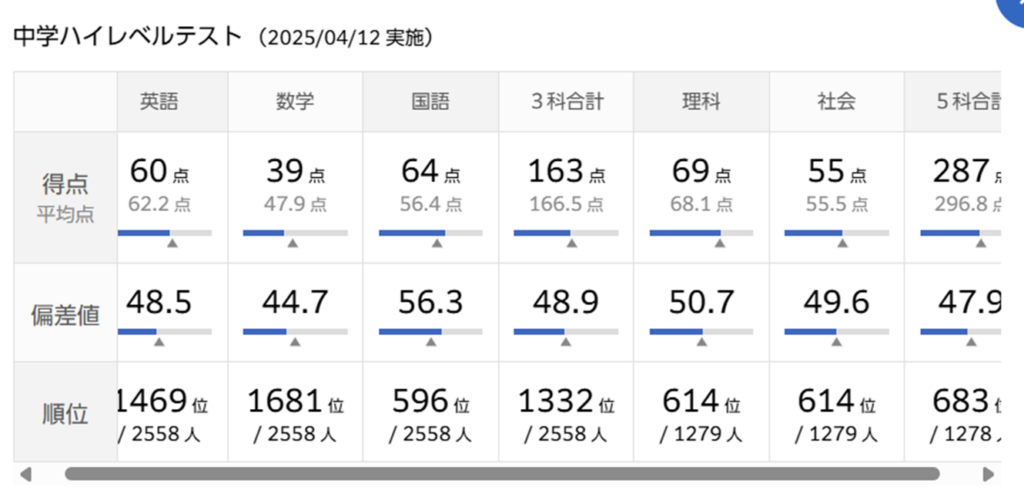Select the 英語 column header
1024x490 pixels.
coord(159,101)
